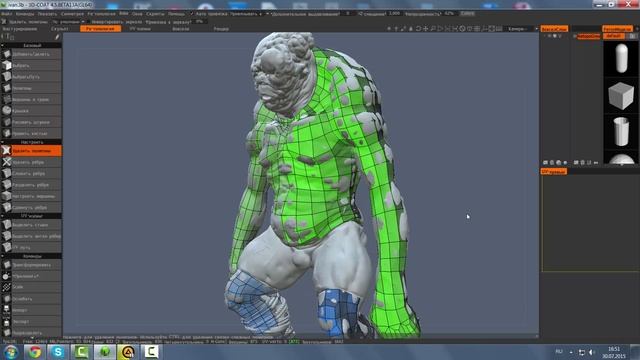This screenshot has width=640, height=360.
Task: Select the Править кистью (Brush) tool
Action: [31, 133]
